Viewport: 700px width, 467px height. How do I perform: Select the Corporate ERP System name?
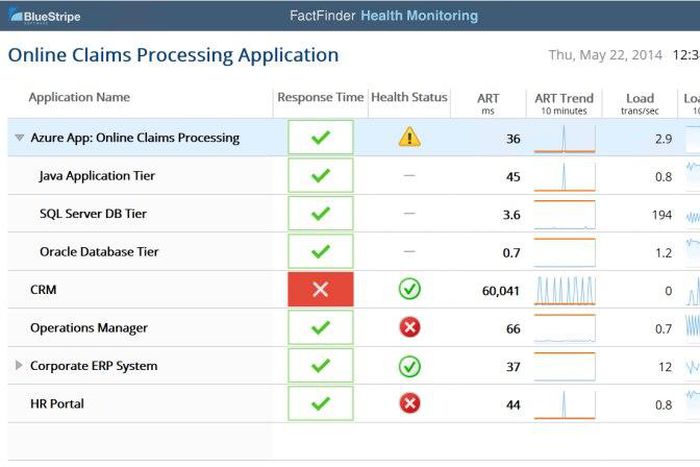click(94, 366)
